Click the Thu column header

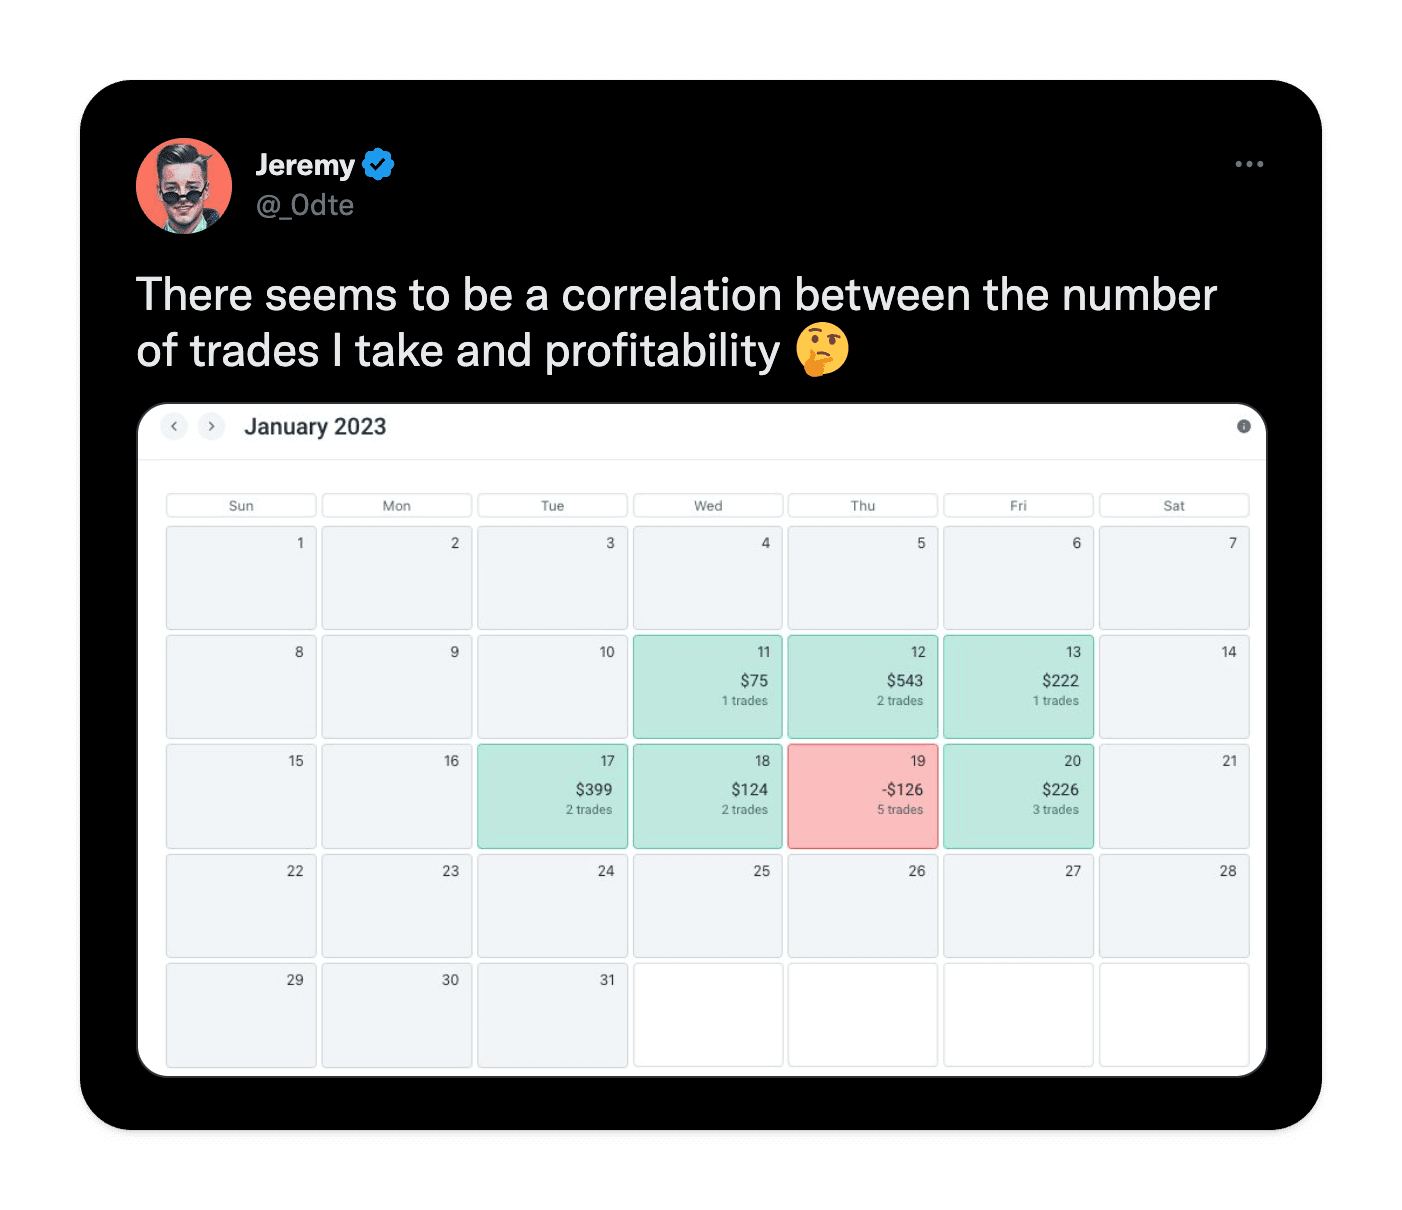coord(863,505)
